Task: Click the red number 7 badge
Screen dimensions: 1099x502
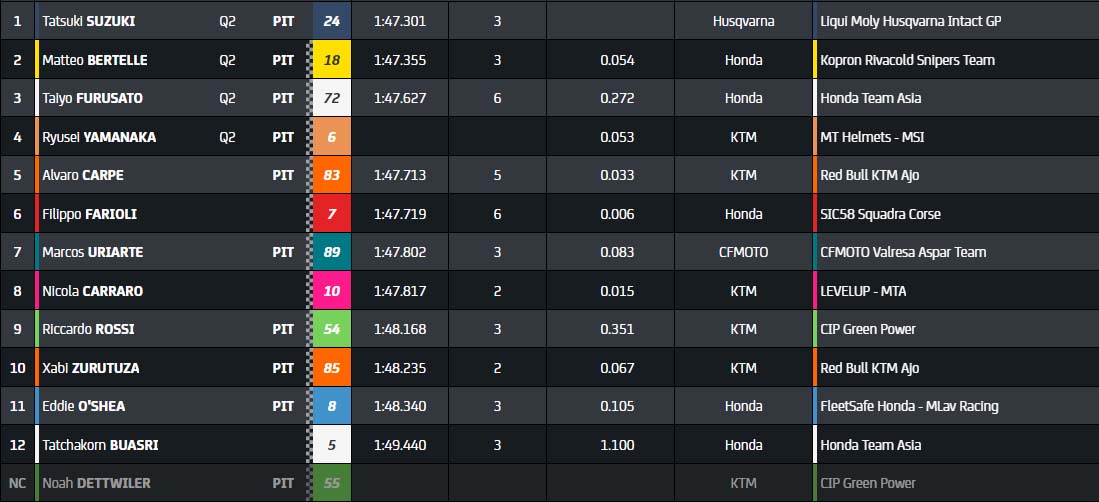Action: pyautogui.click(x=331, y=214)
